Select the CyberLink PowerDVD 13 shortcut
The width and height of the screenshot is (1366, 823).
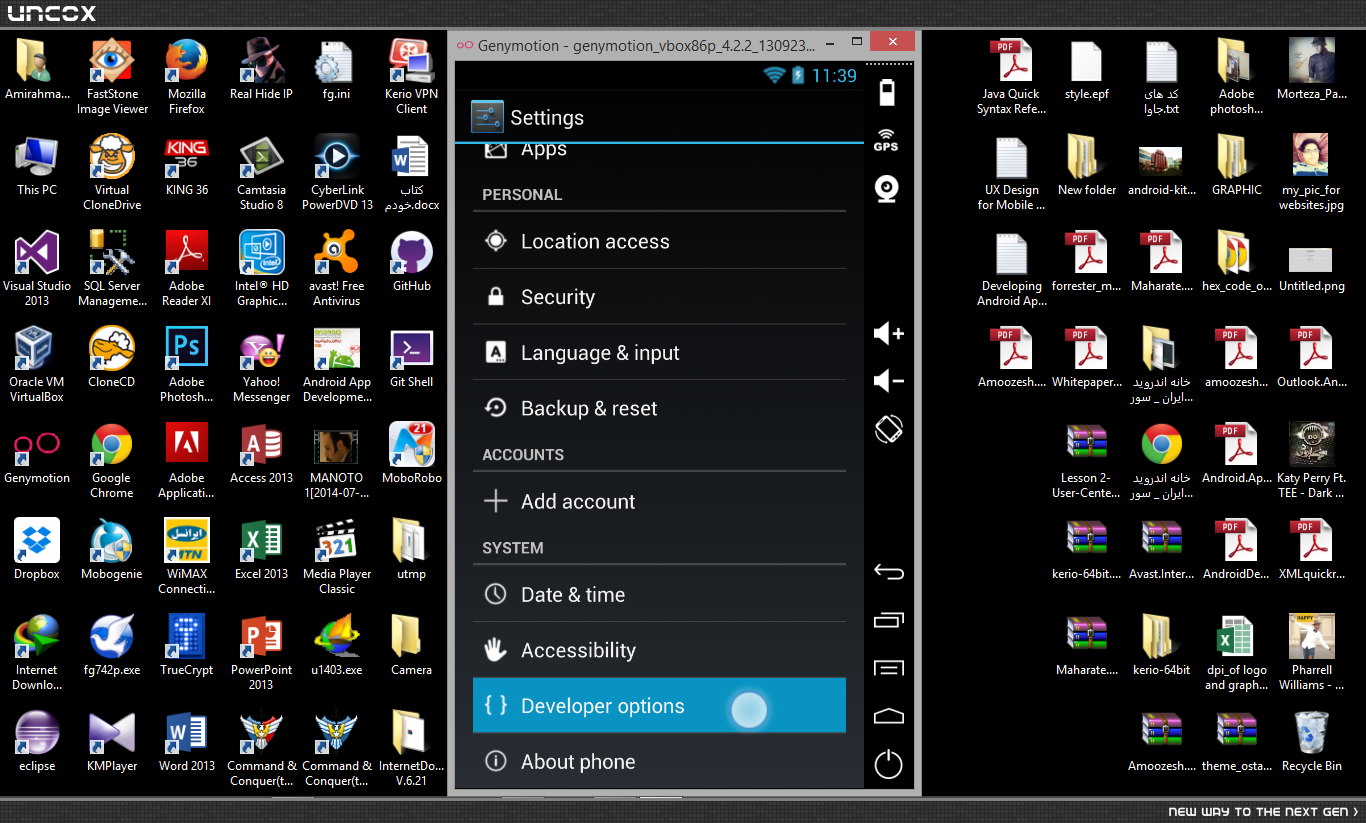click(x=337, y=173)
